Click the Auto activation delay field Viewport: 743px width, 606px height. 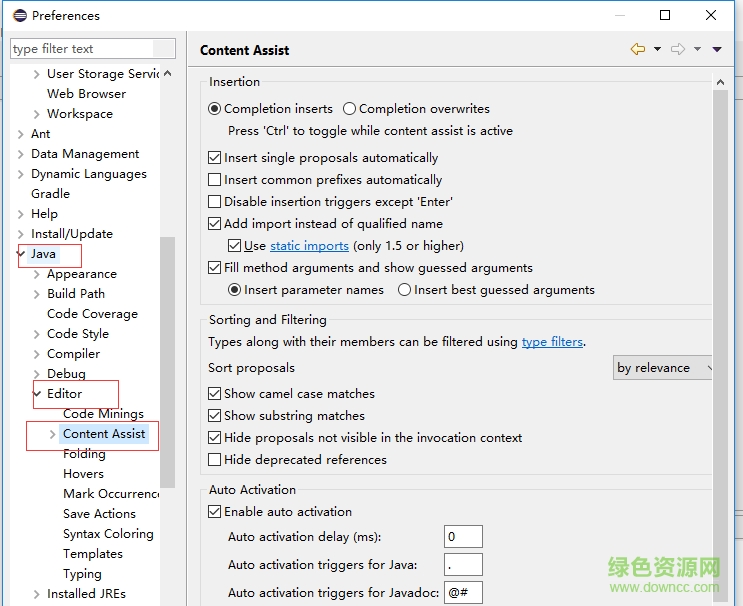[463, 537]
